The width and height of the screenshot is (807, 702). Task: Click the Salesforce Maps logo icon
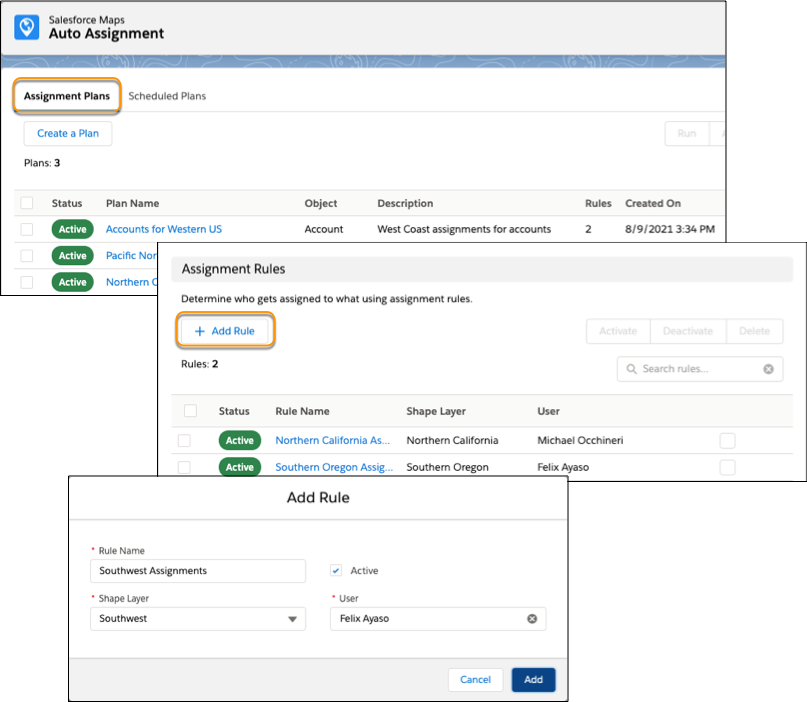coord(26,26)
